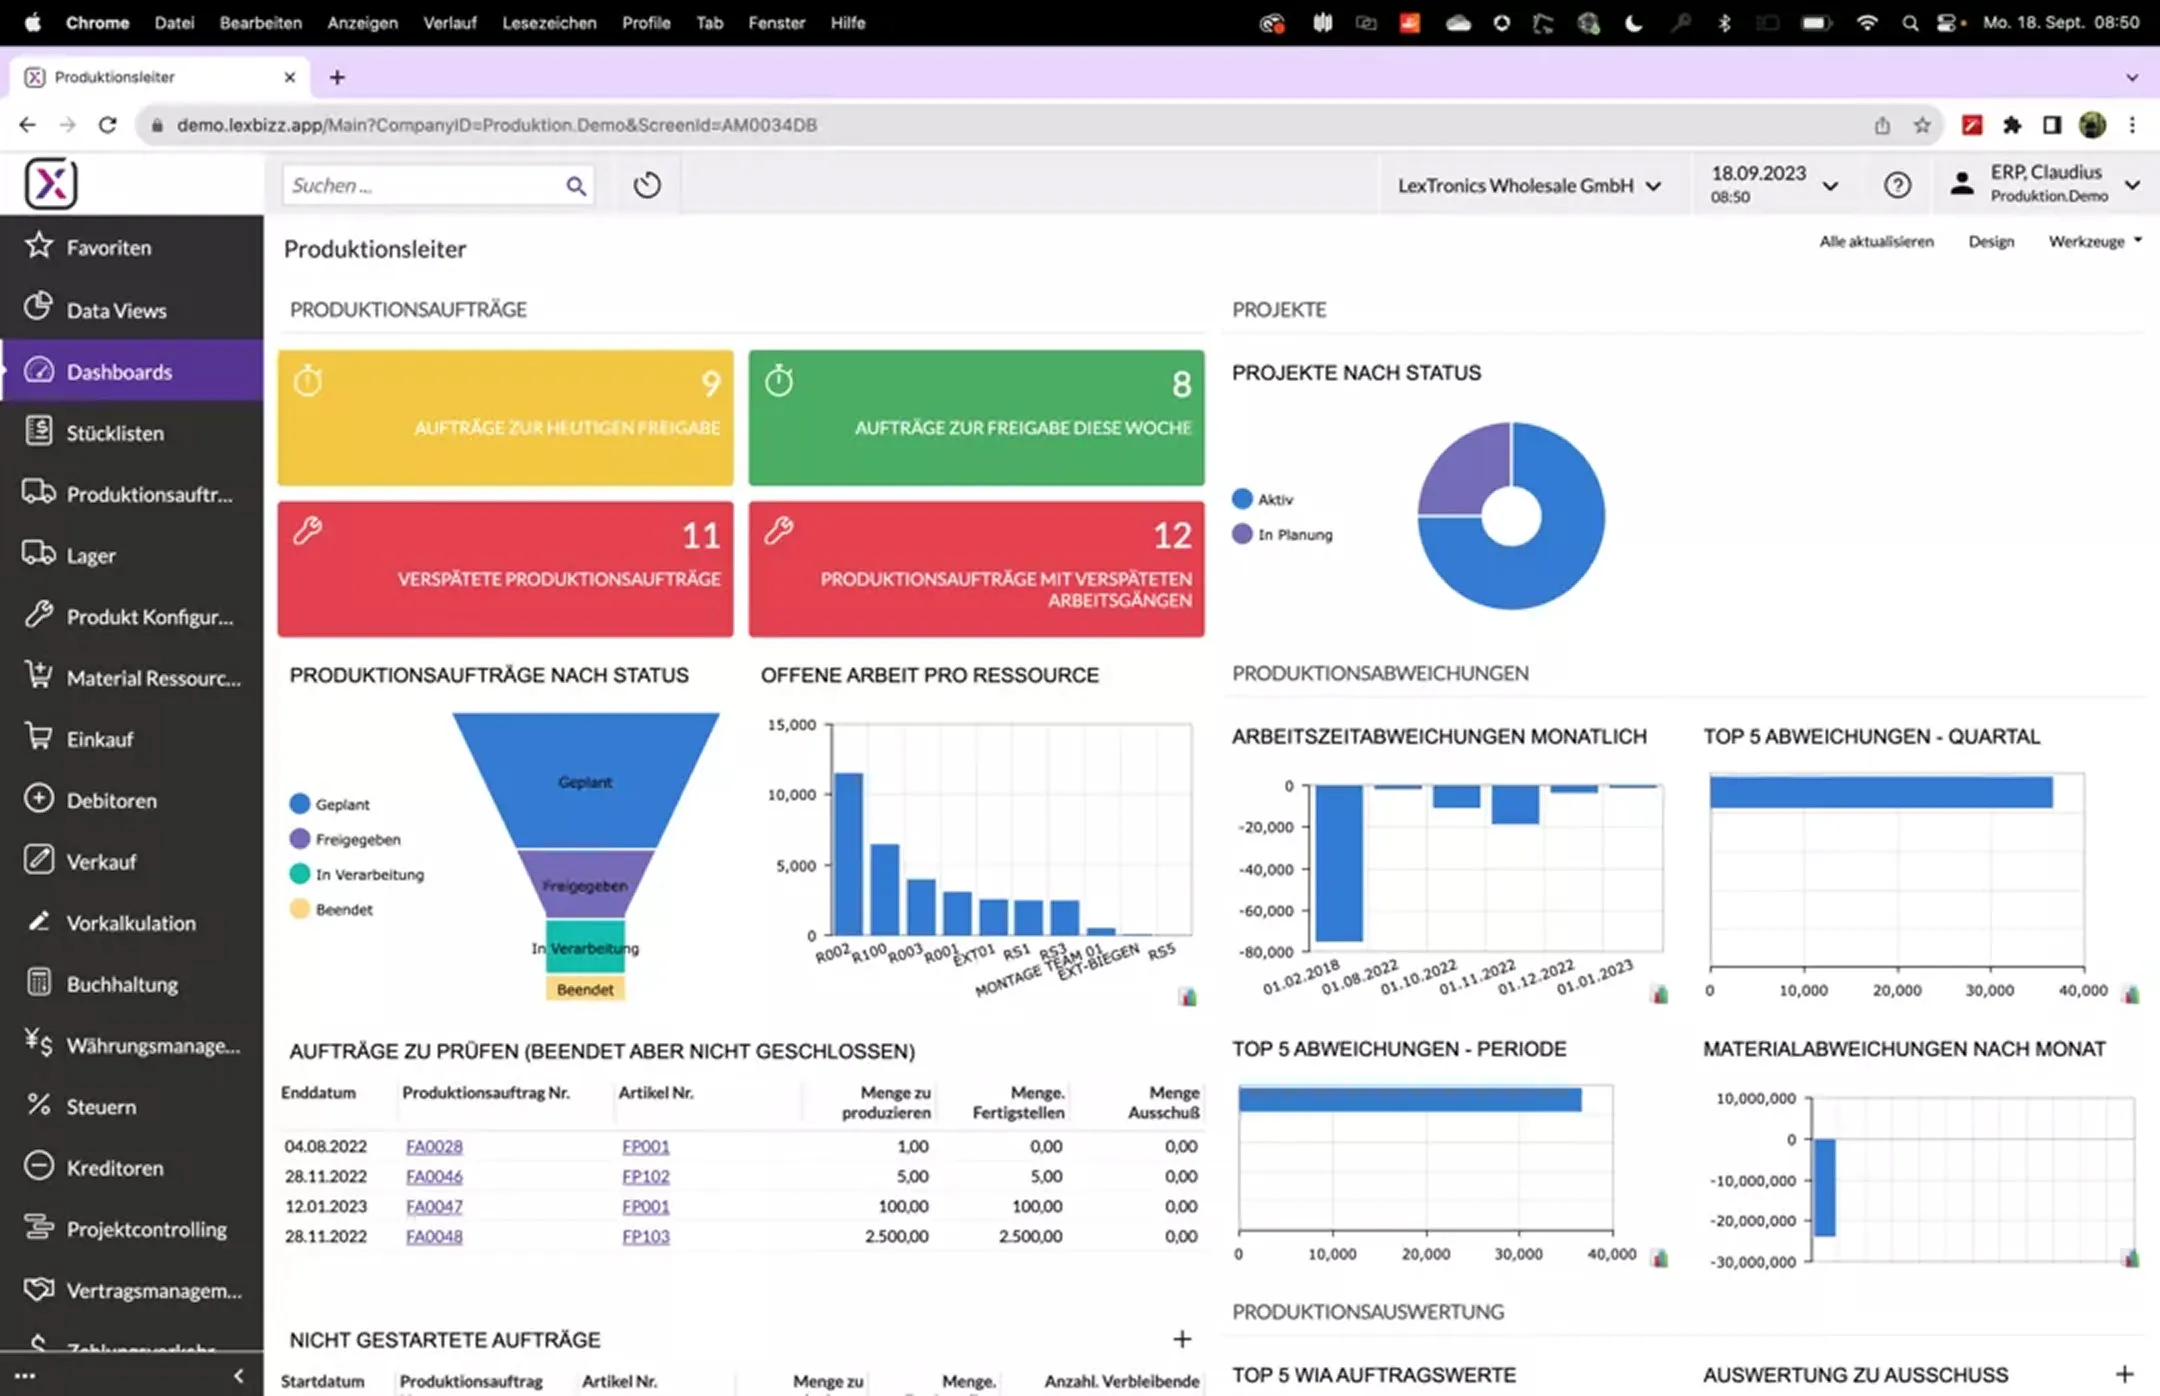
Task: Open Währungsmanagement module
Action: 132,1045
